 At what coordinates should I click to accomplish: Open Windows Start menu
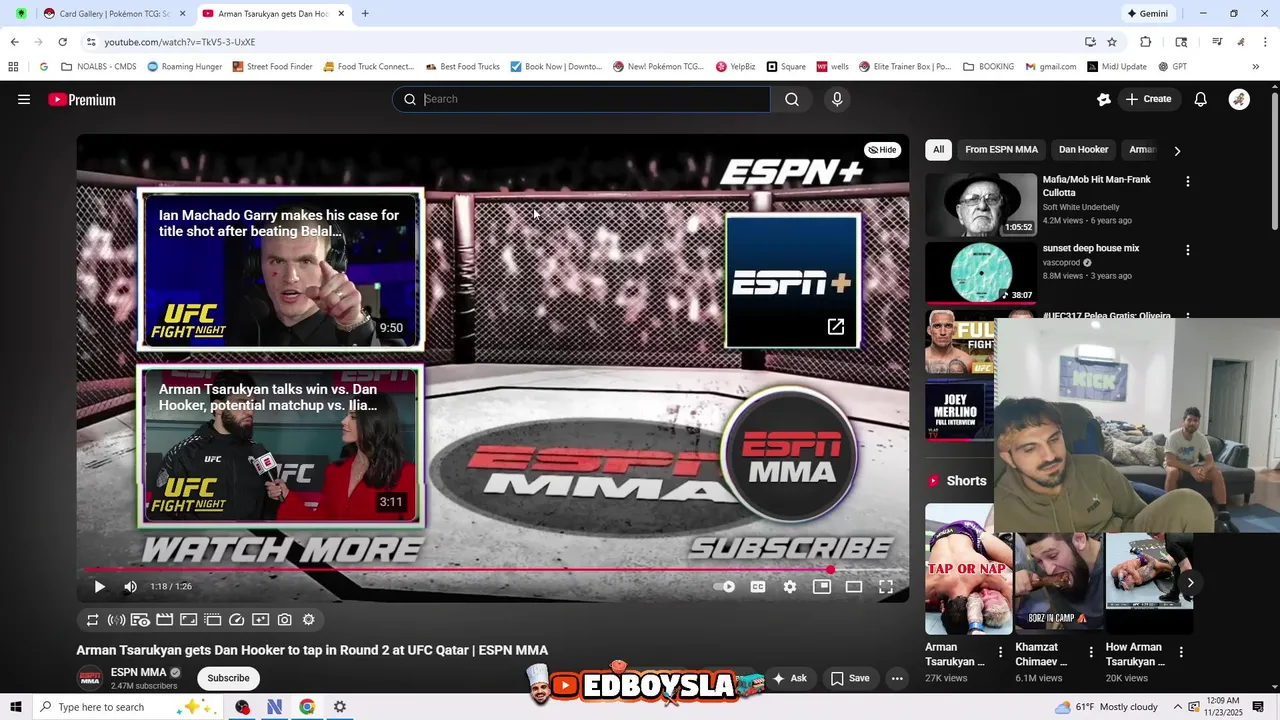pos(16,707)
